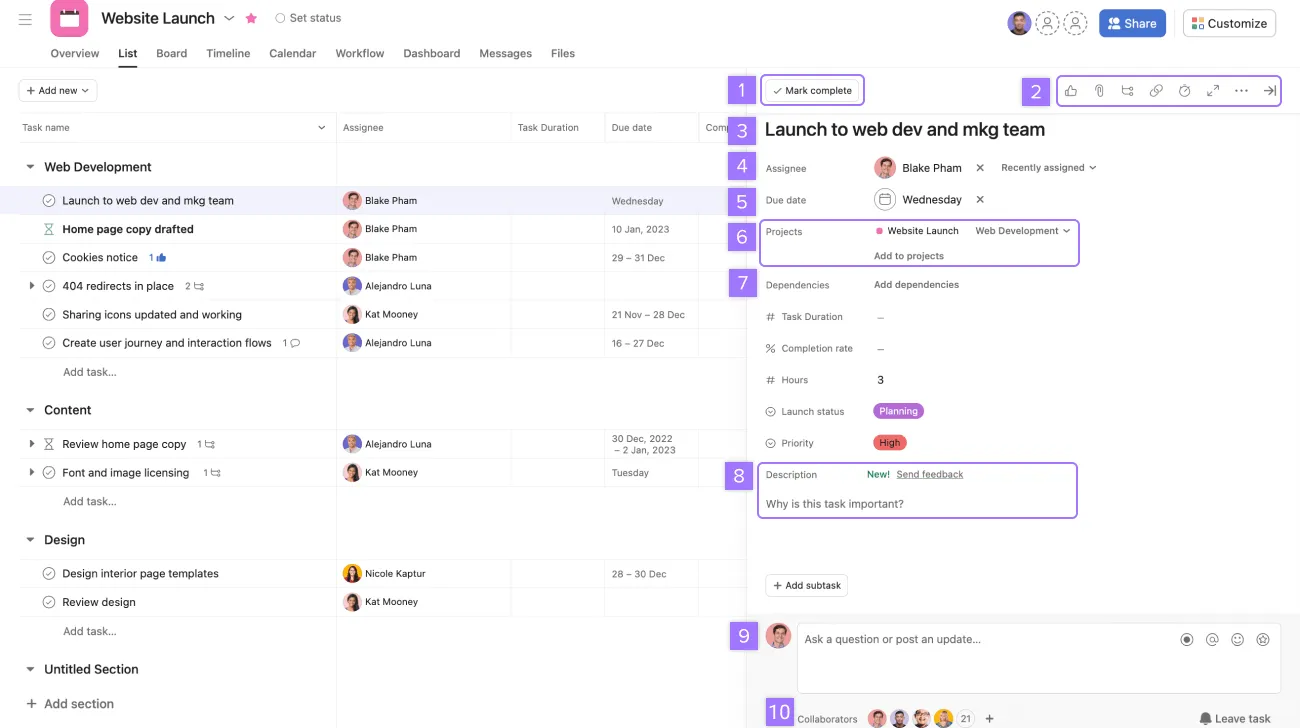Viewport: 1300px width, 728px height.
Task: Expand 404 redirects in place subtasks
Action: tap(32, 286)
